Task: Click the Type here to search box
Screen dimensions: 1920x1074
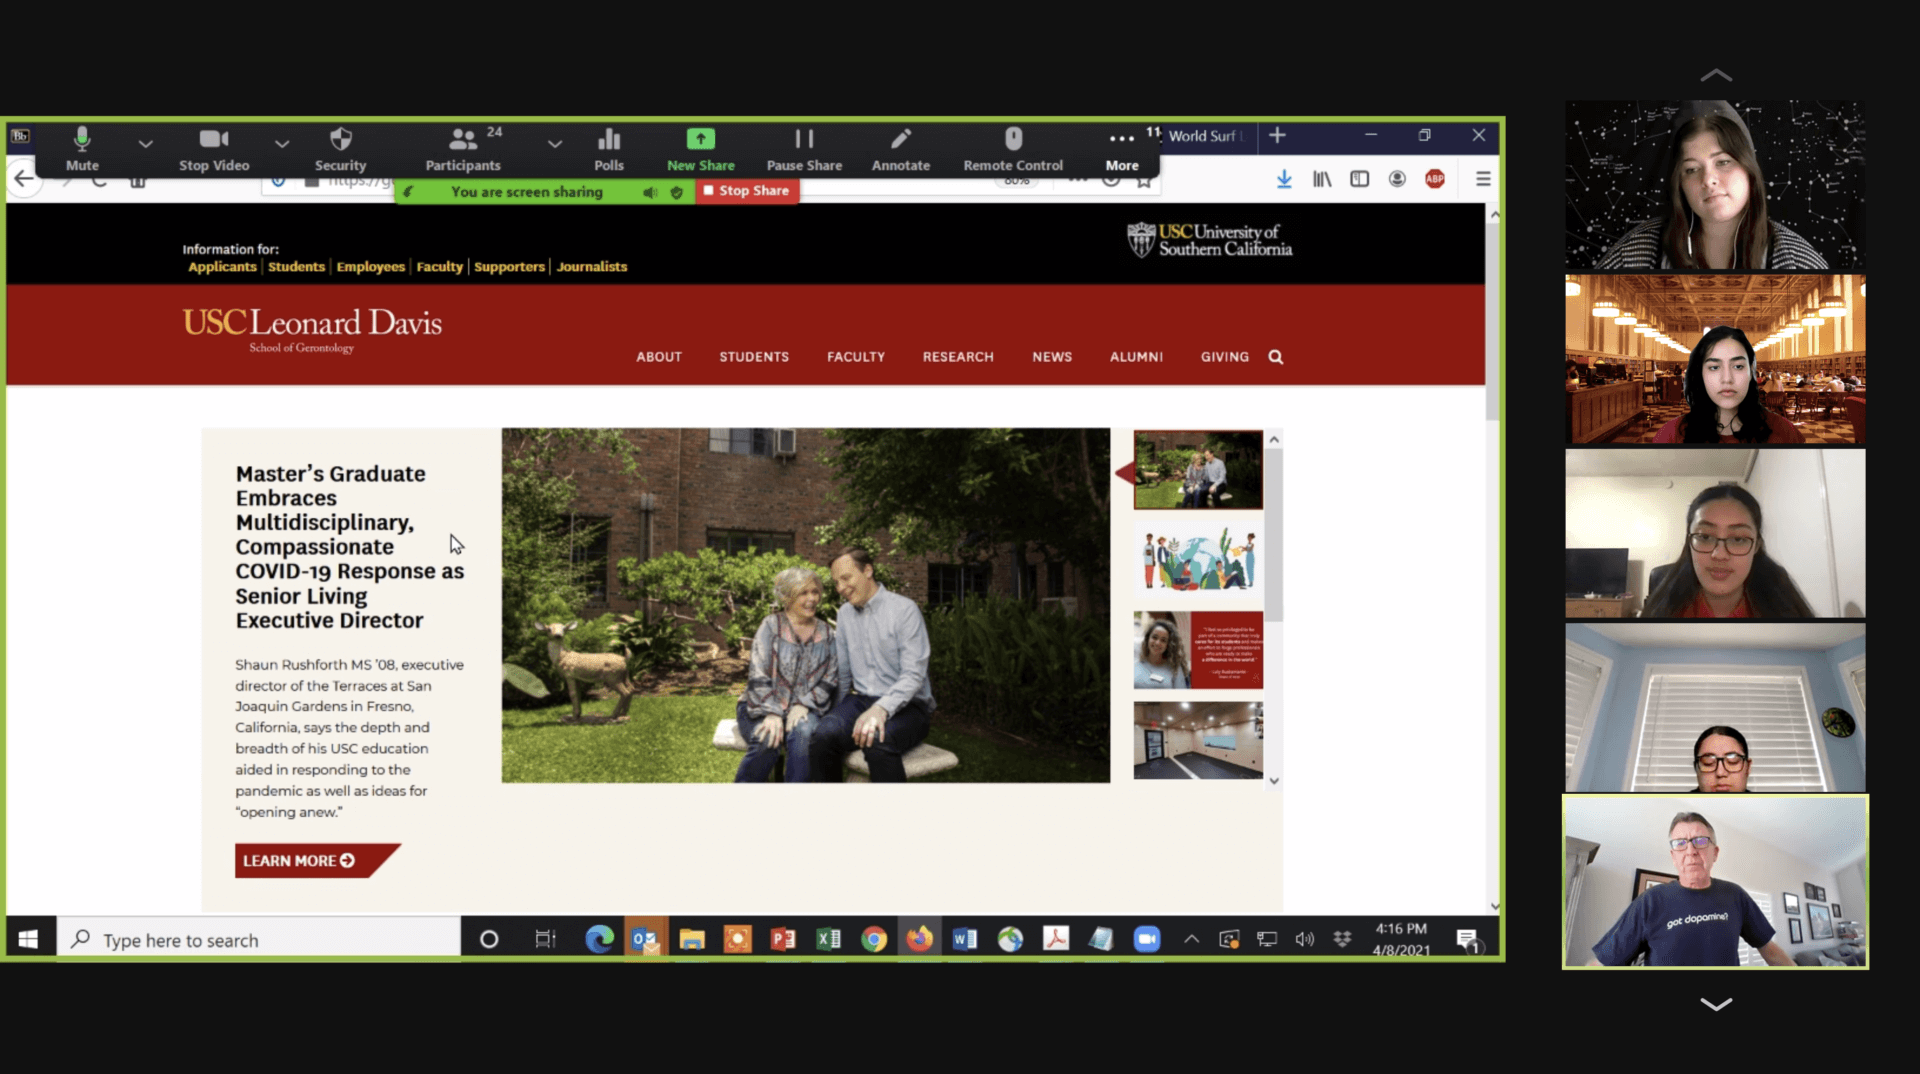Action: pos(258,939)
